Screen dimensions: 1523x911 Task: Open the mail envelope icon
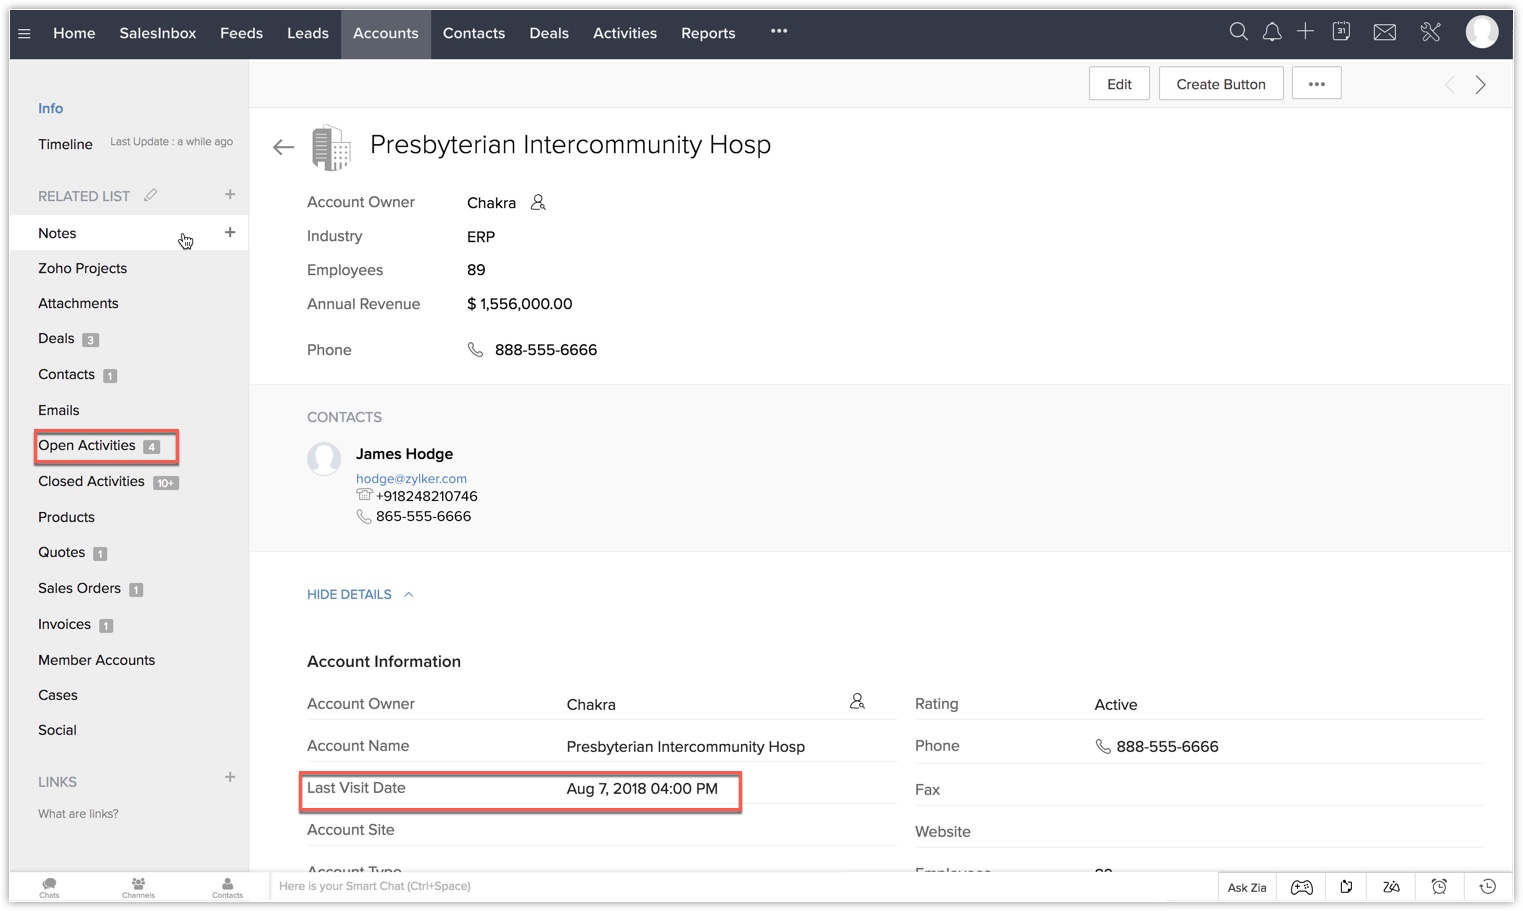(x=1385, y=33)
